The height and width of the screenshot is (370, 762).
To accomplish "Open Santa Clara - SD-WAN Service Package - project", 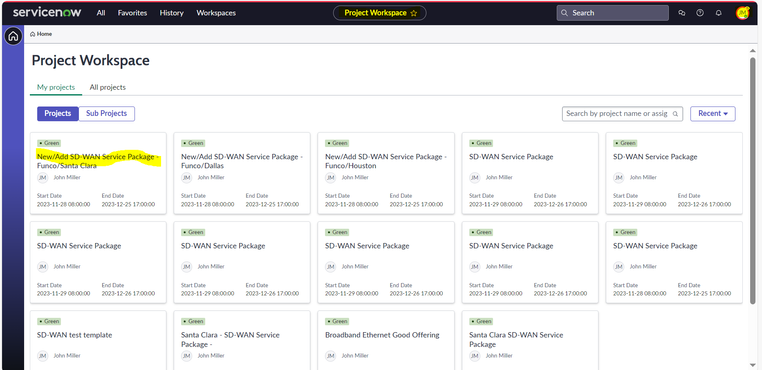I will point(230,339).
